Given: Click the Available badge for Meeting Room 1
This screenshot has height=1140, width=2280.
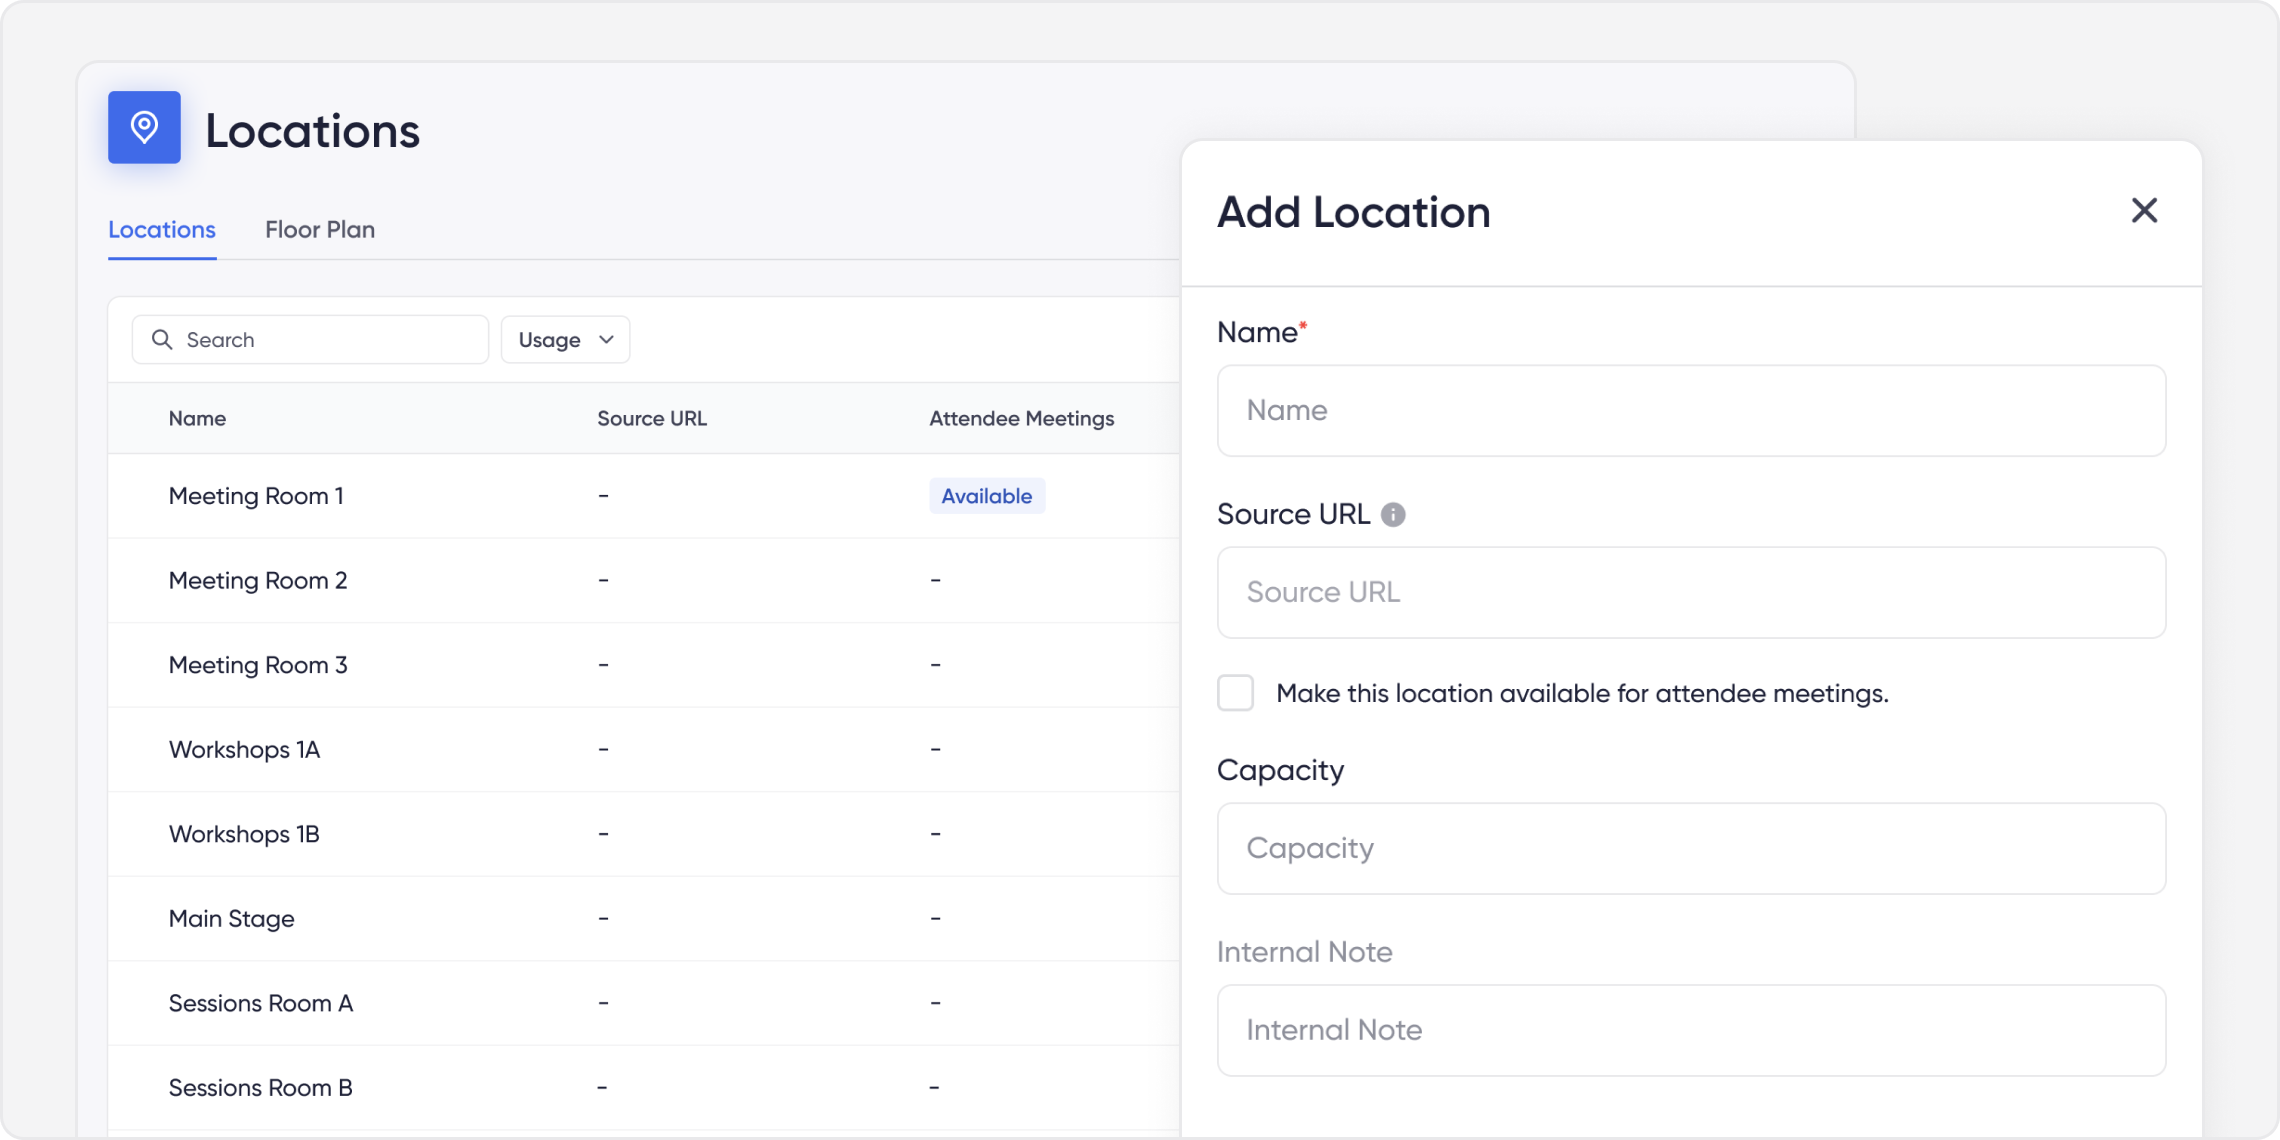Looking at the screenshot, I should (987, 496).
